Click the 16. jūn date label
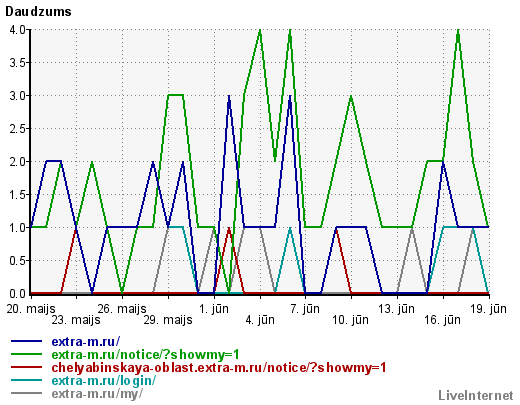This screenshot has width=520, height=405. [x=442, y=320]
